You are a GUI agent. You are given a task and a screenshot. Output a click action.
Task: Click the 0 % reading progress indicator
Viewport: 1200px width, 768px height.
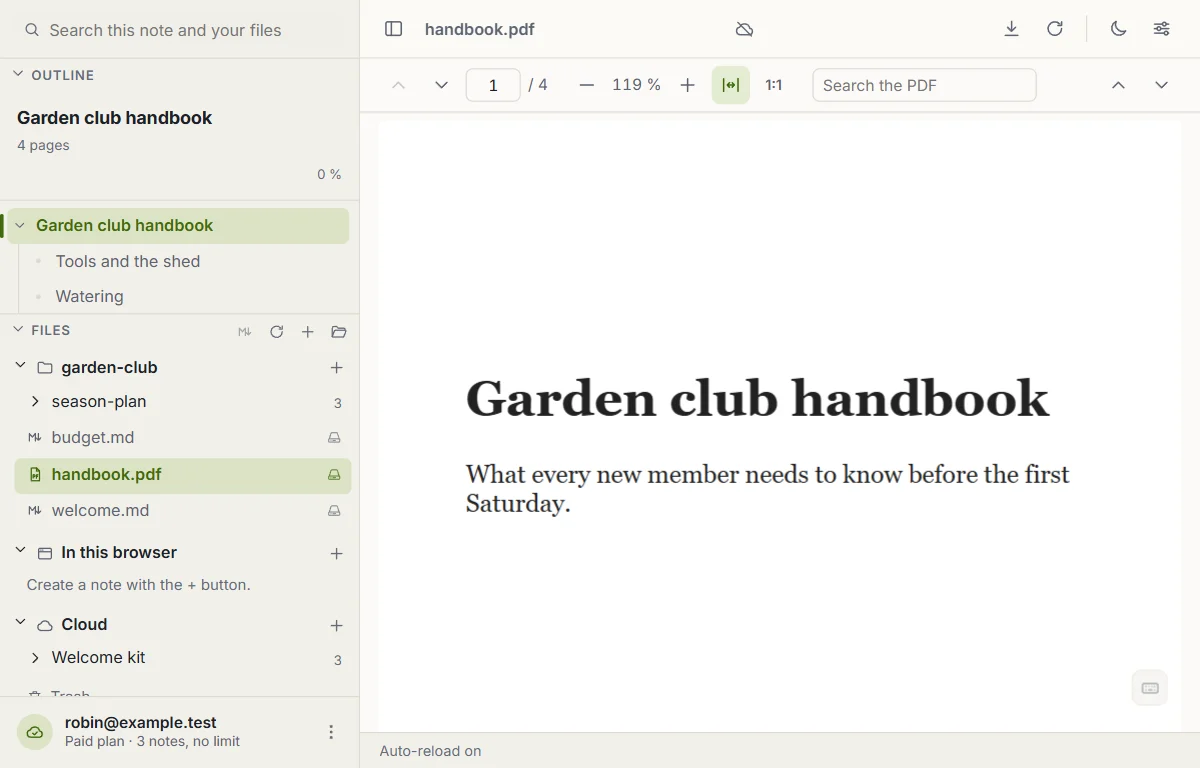click(x=329, y=174)
